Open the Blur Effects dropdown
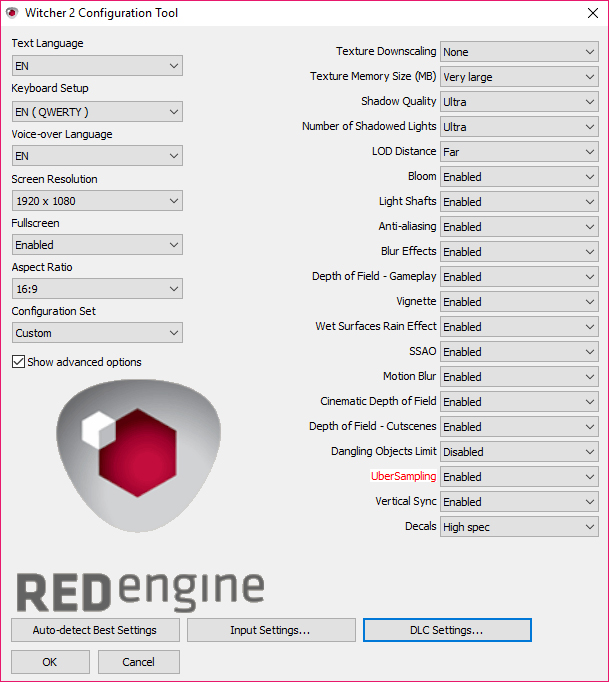This screenshot has height=682, width=609. click(519, 252)
